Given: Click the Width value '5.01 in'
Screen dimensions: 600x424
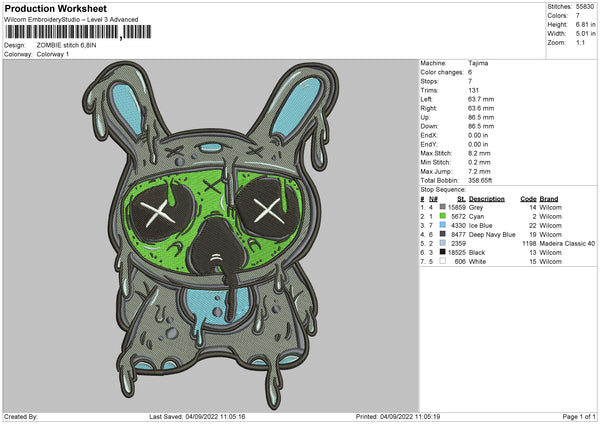Looking at the screenshot, I should [x=585, y=34].
